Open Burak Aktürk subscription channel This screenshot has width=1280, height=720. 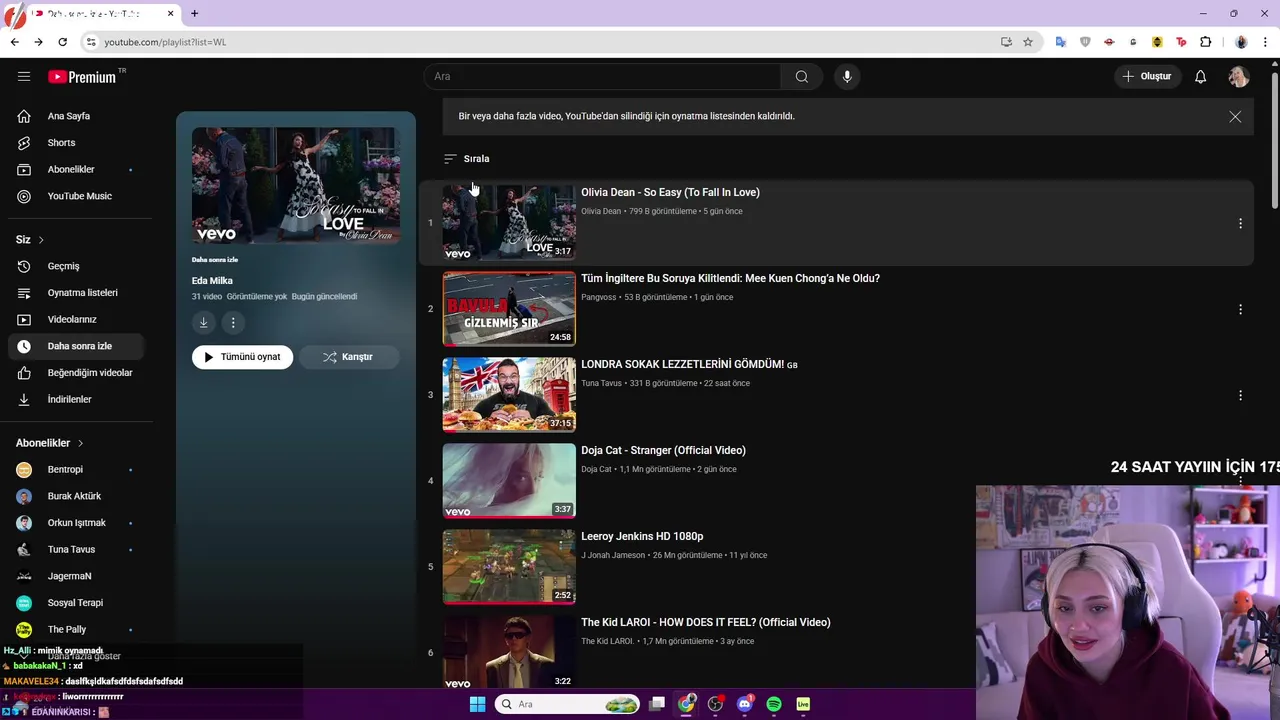tap(75, 496)
